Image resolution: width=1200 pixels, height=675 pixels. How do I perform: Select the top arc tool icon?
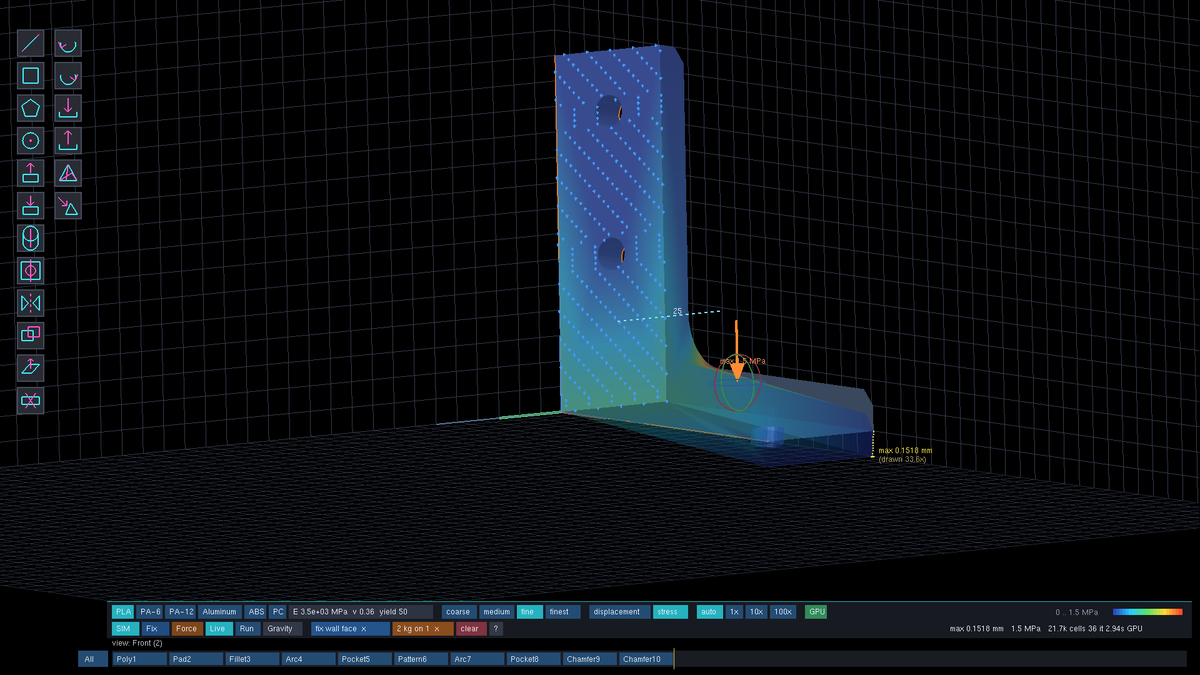point(68,43)
